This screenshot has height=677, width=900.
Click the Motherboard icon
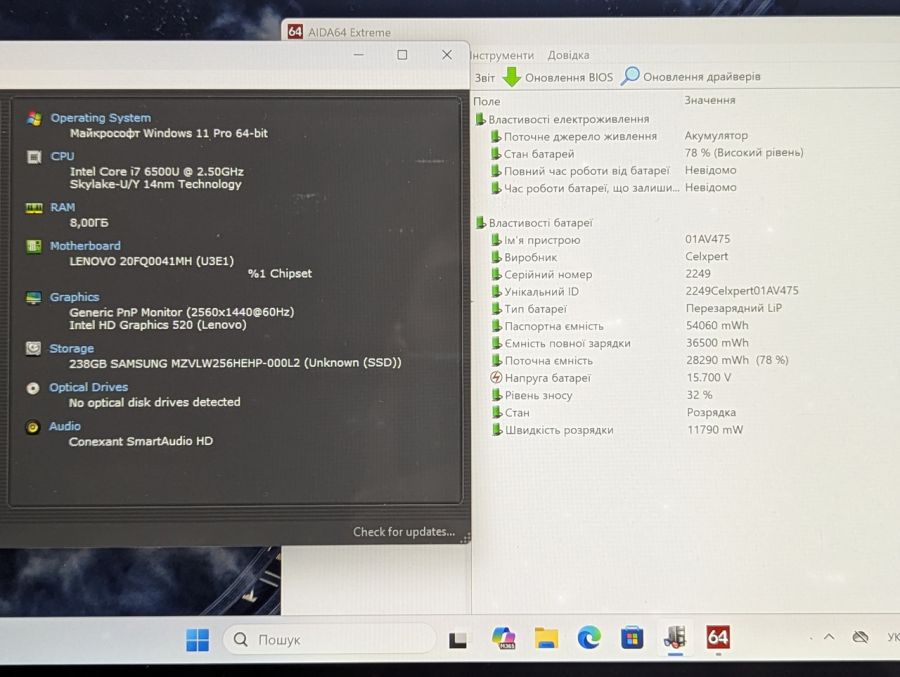click(34, 246)
